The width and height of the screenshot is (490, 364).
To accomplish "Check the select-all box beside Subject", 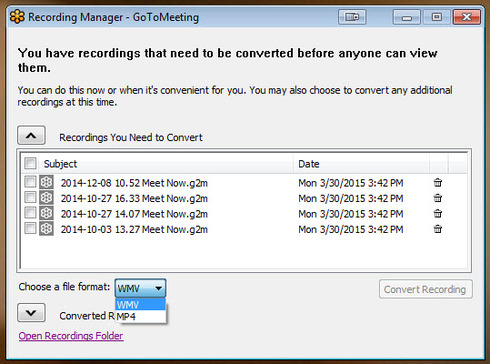I will pyautogui.click(x=30, y=163).
